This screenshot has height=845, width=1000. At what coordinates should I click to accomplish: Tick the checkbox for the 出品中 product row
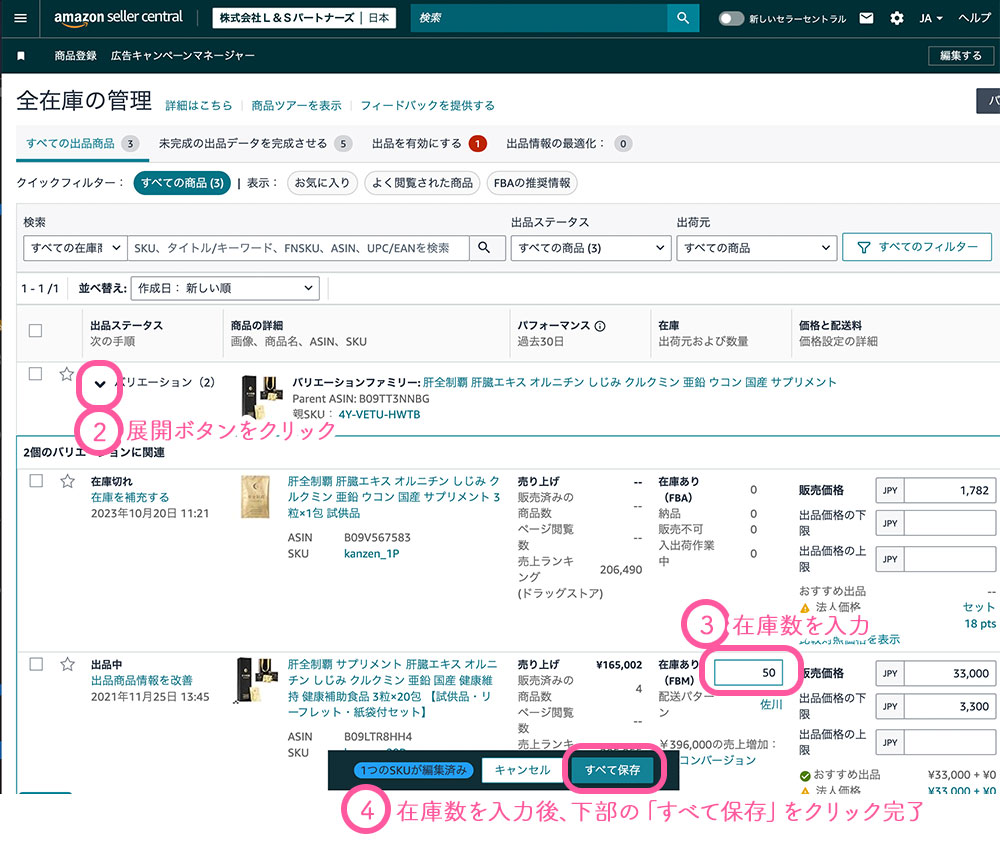point(36,664)
